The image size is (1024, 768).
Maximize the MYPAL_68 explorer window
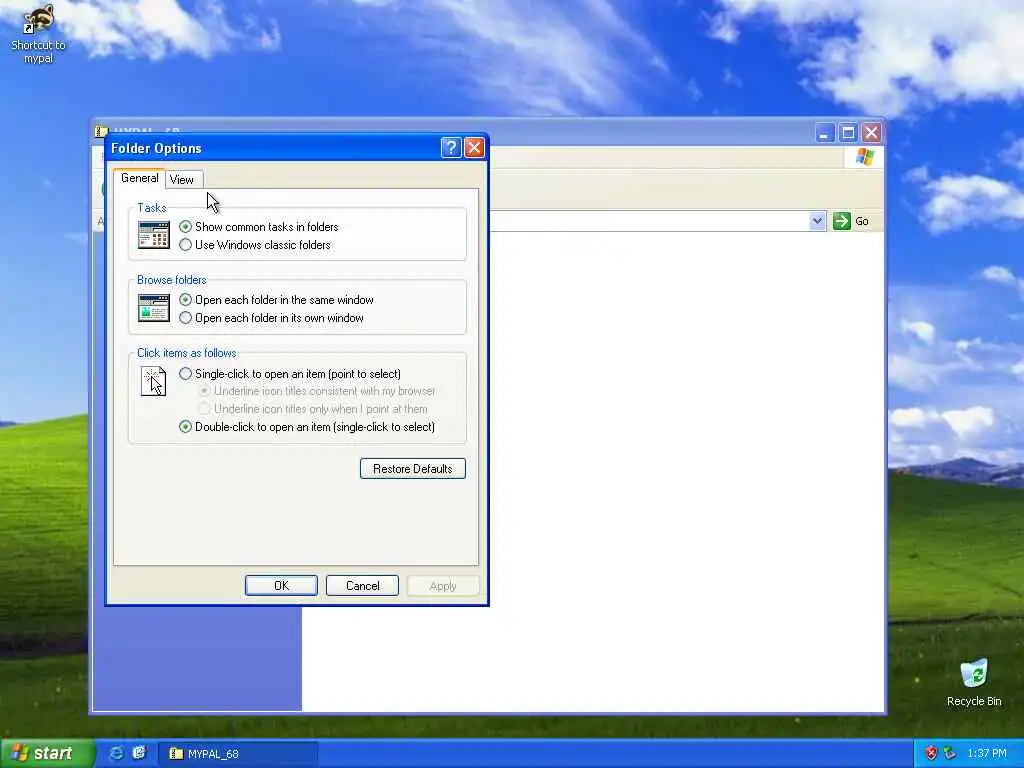848,133
